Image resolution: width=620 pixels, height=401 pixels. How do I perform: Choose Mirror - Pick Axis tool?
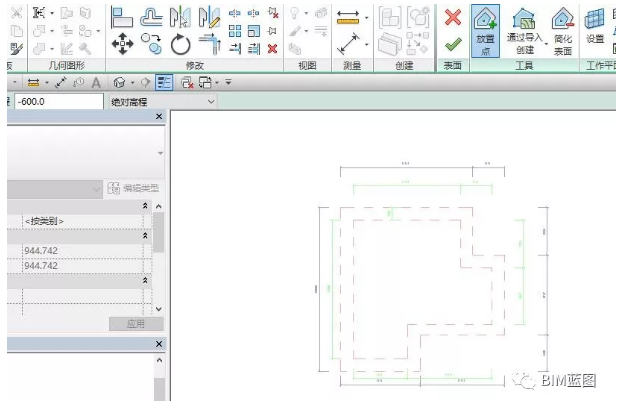click(180, 17)
